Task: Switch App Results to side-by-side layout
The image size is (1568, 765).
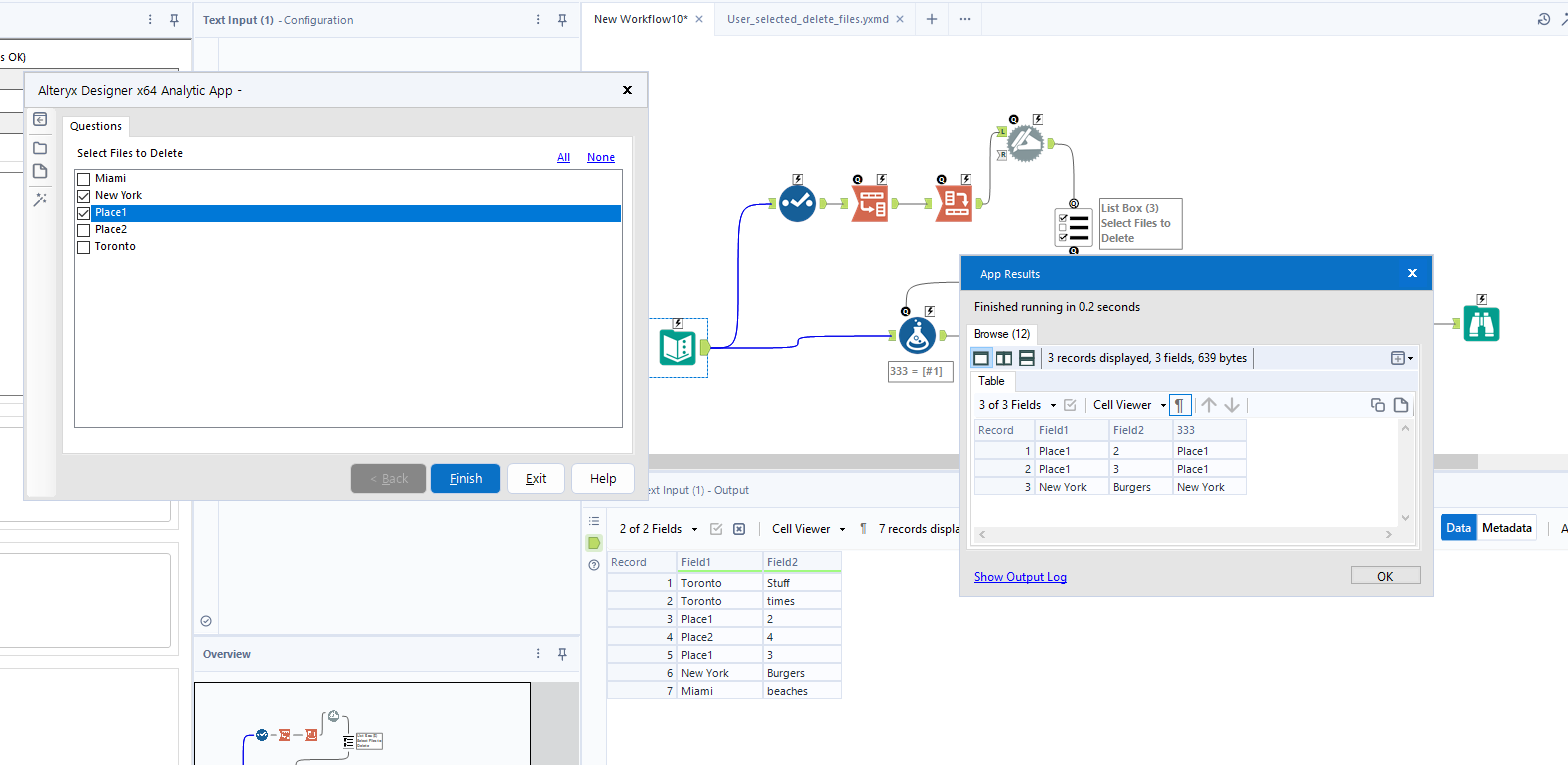Action: 1004,358
